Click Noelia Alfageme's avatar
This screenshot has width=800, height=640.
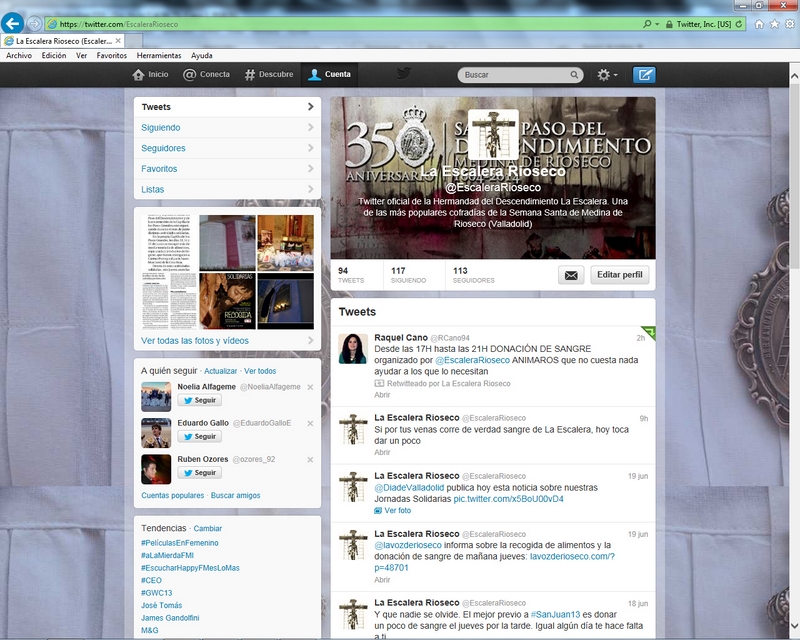point(156,397)
